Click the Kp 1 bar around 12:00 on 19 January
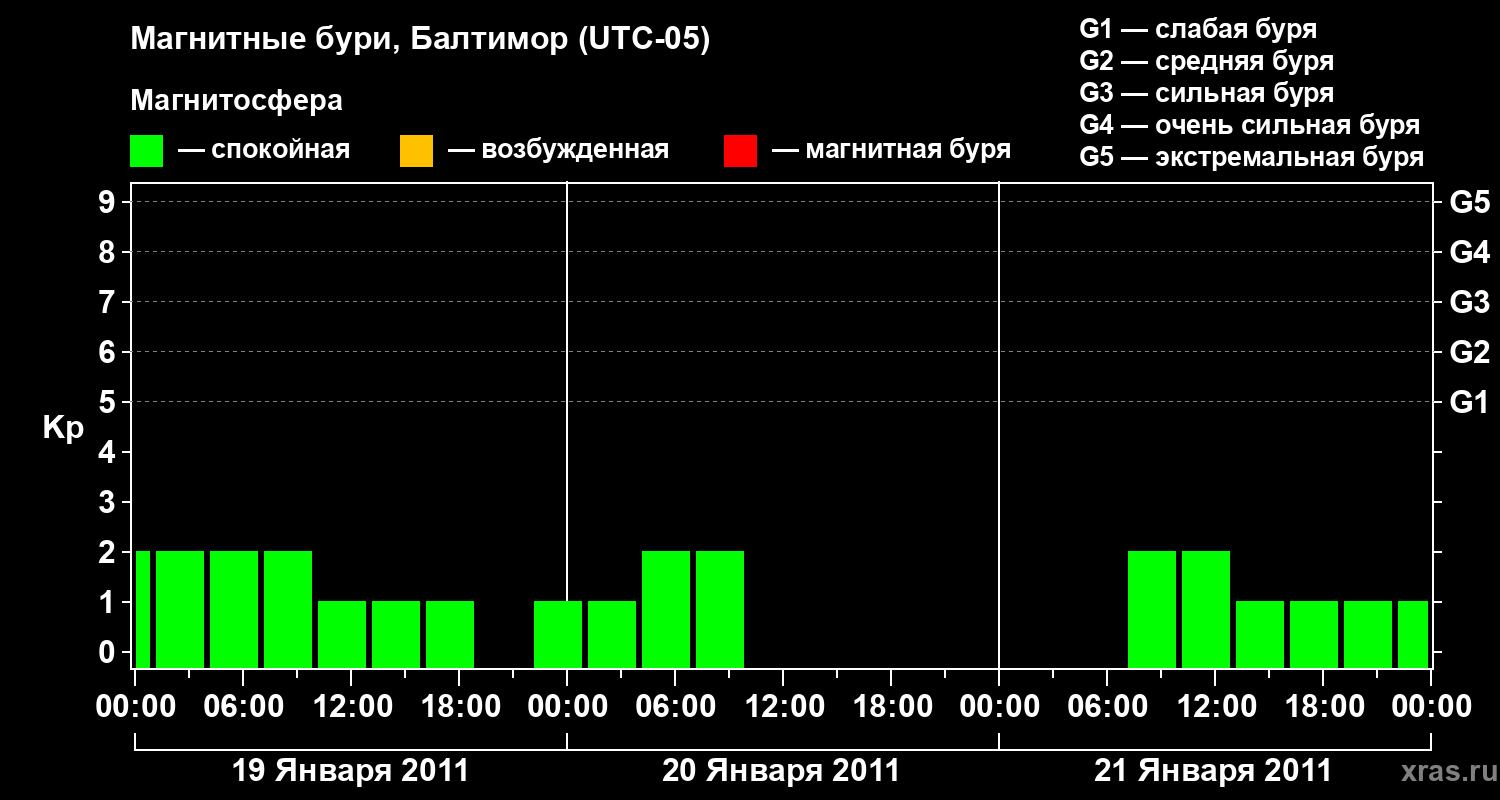The width and height of the screenshot is (1500, 800). coord(342,634)
